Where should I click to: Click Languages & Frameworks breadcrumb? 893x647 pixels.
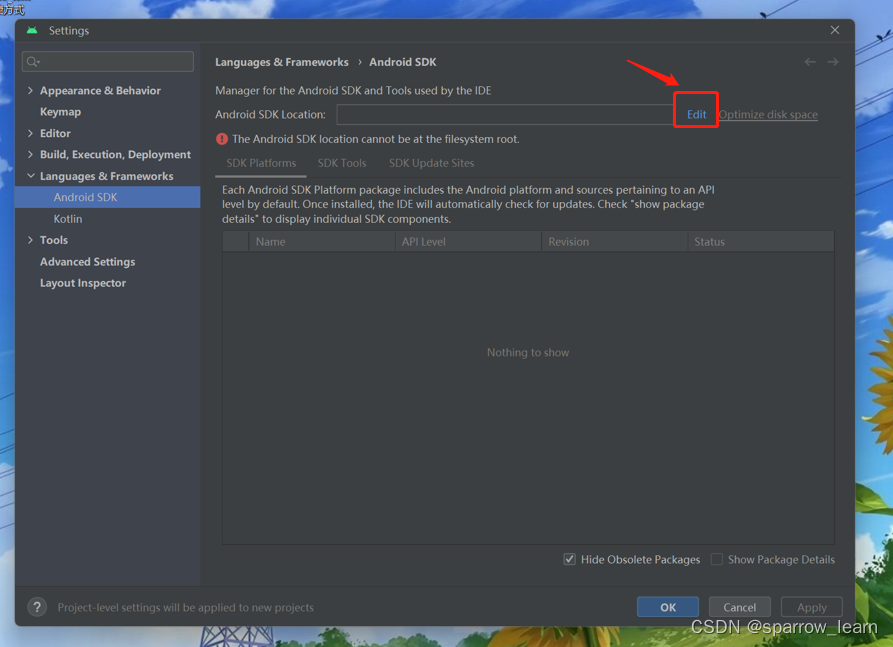[282, 62]
